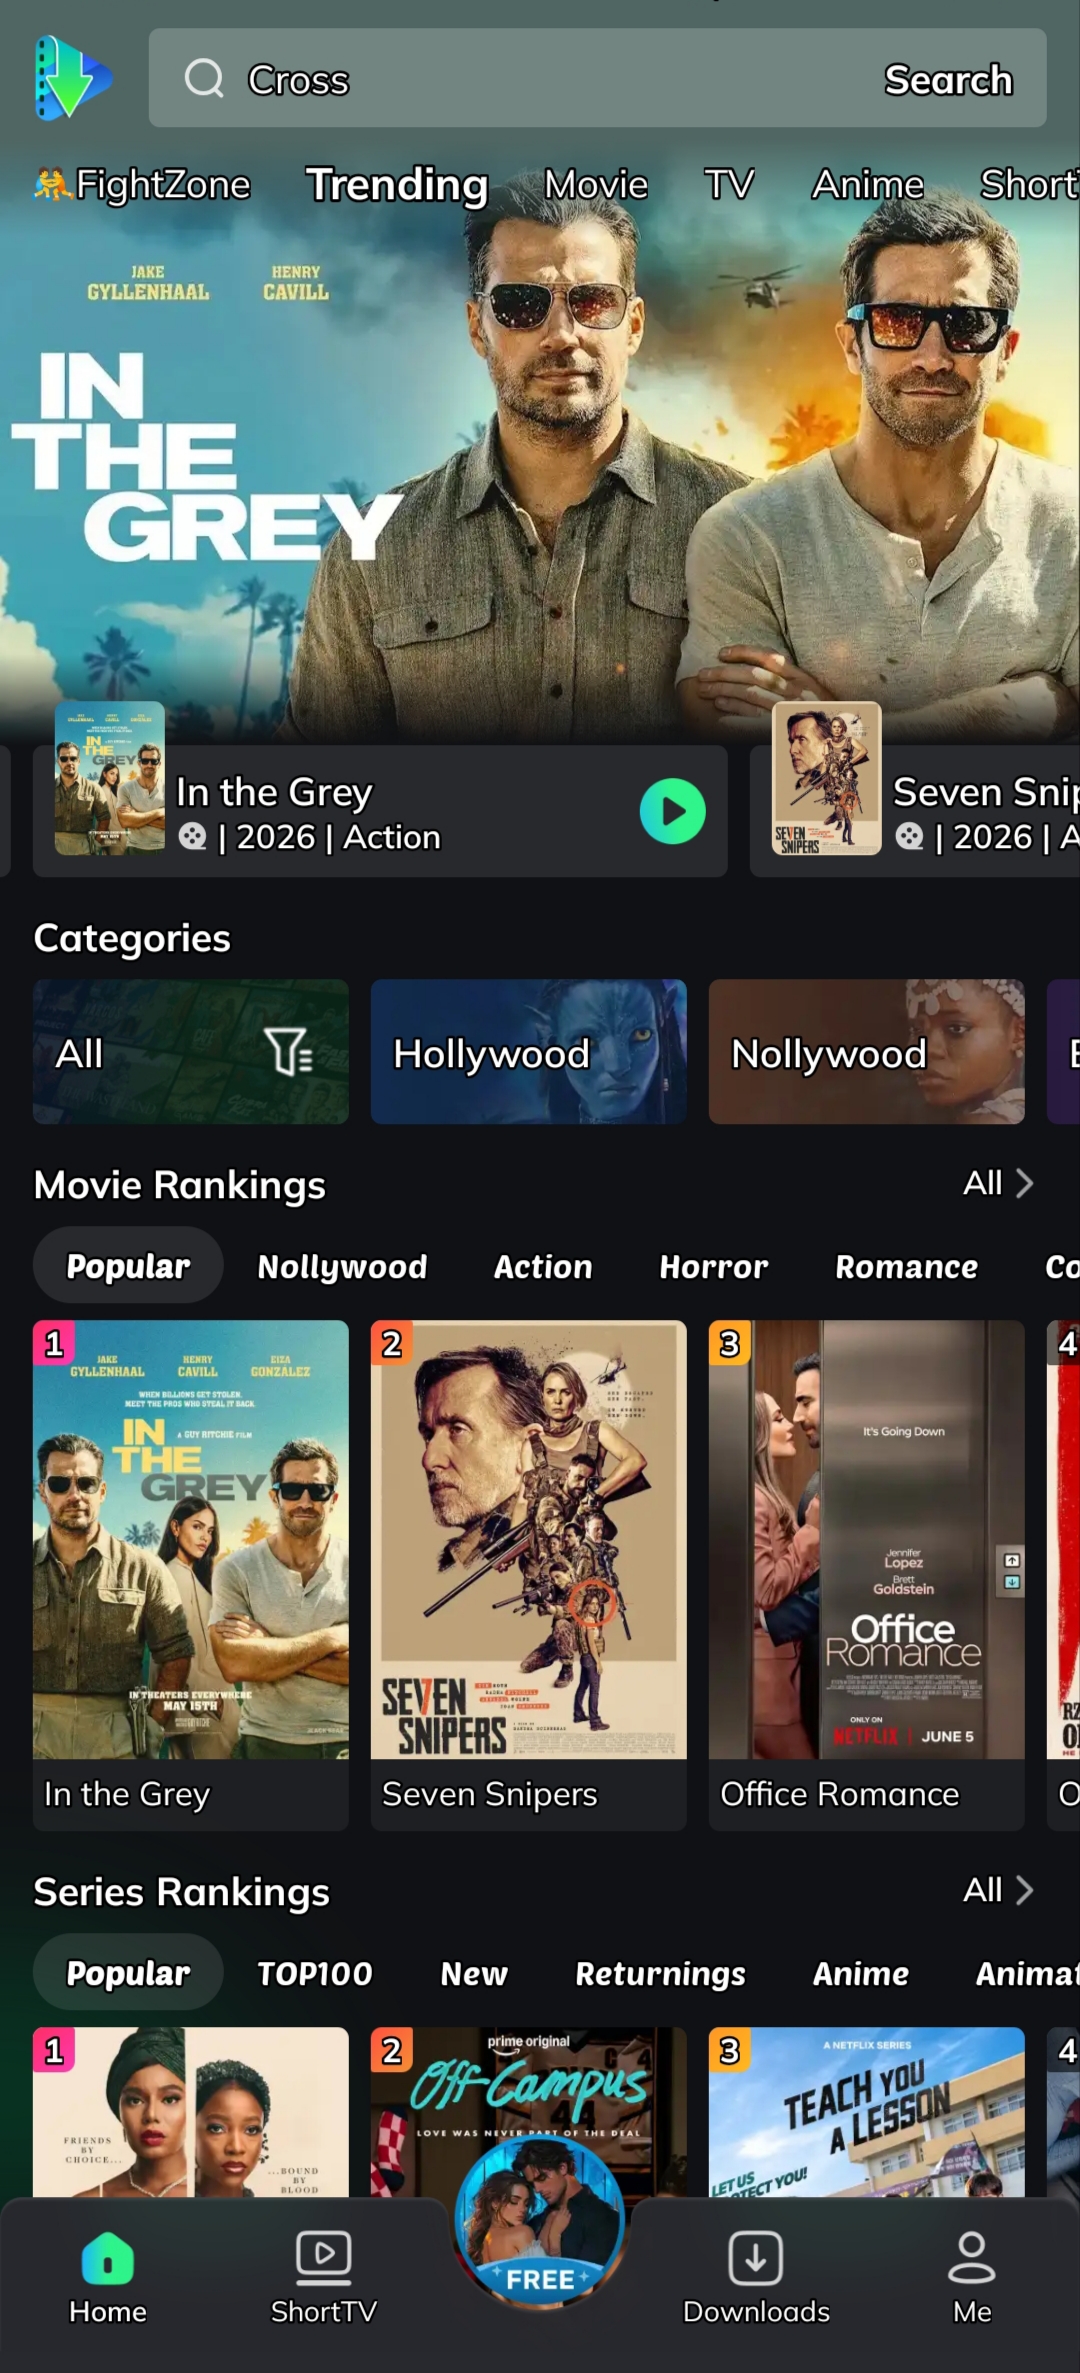
Task: Tap the Office Romance poster caption
Action: pyautogui.click(x=840, y=1794)
